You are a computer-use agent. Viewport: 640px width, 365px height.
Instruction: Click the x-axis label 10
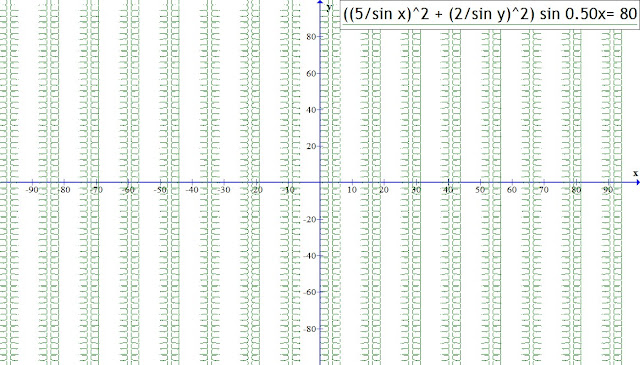(352, 190)
